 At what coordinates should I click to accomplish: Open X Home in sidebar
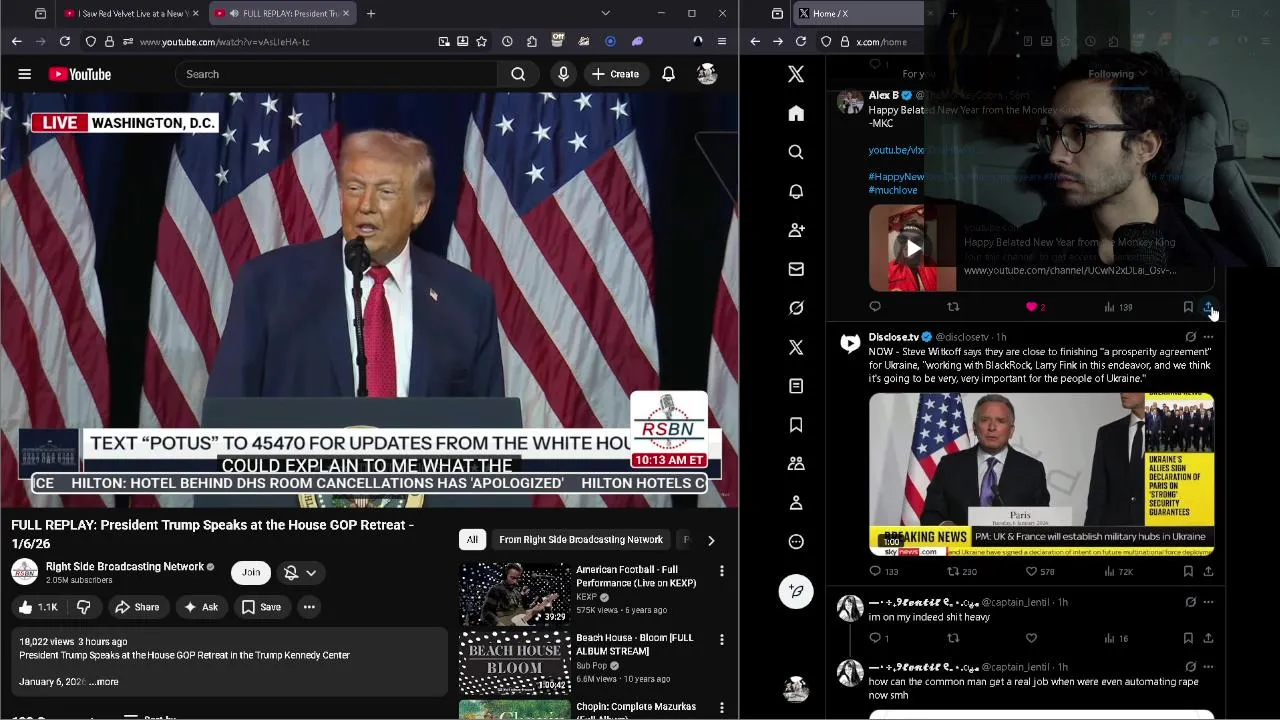tap(796, 113)
